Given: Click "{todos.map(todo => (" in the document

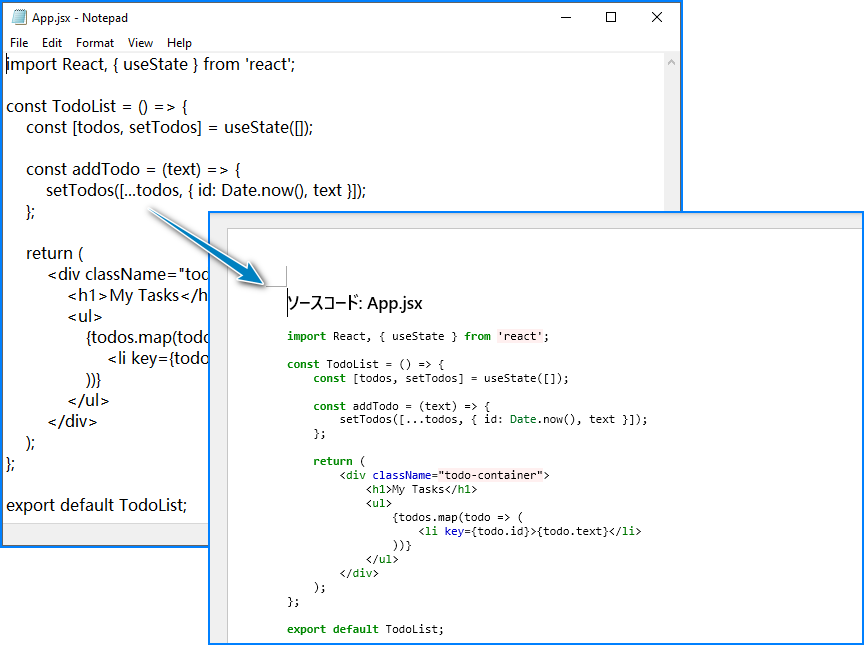Looking at the screenshot, I should (x=458, y=517).
